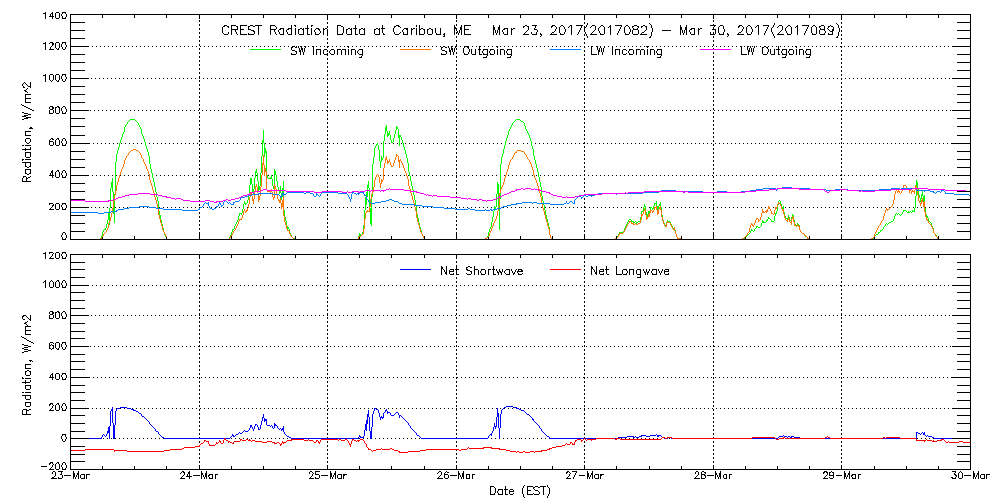Click the 27-Mar date tick label
This screenshot has height=500, width=1000.
pyautogui.click(x=585, y=477)
